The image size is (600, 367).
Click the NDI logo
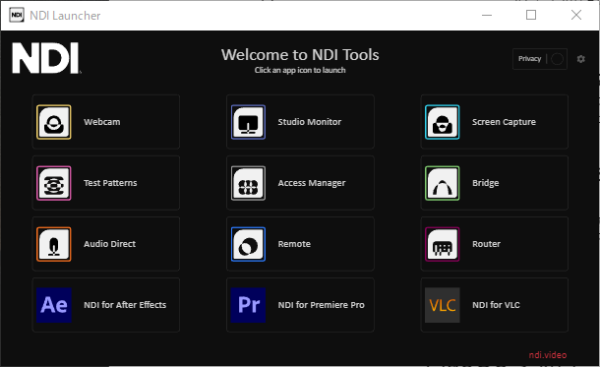[x=46, y=58]
